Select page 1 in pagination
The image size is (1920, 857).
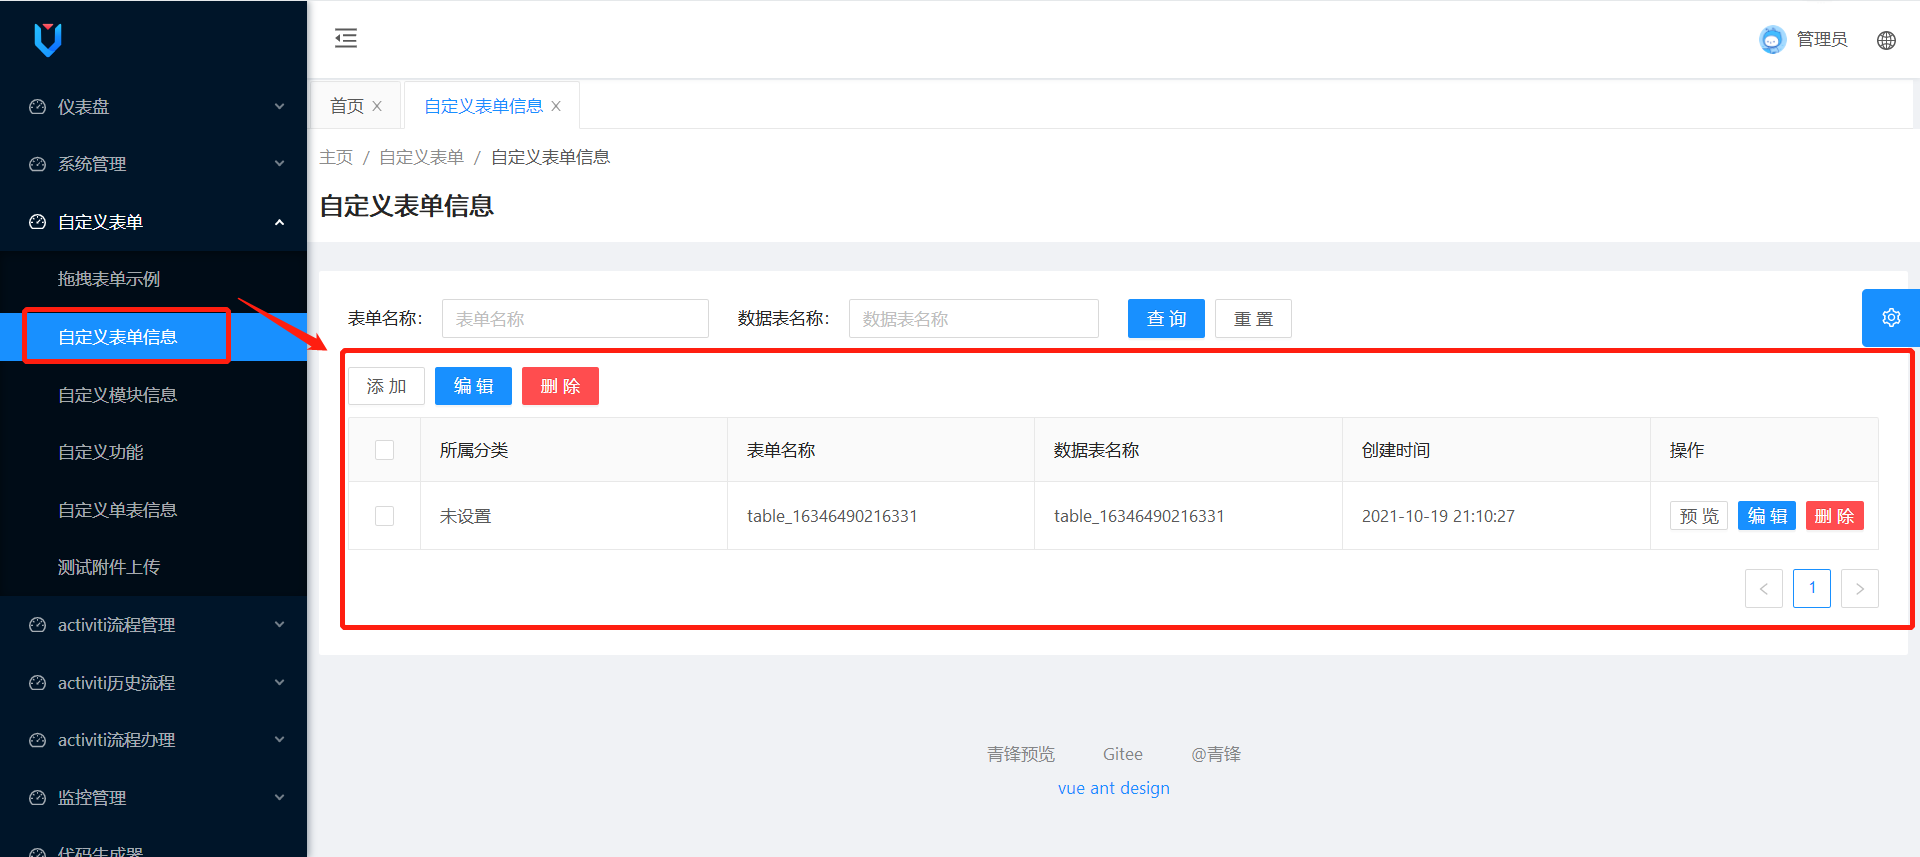click(1812, 588)
